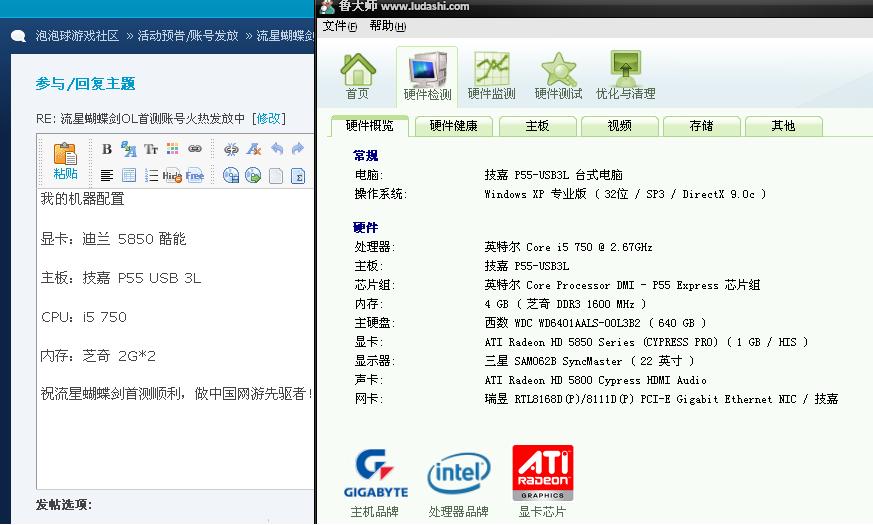Click the insert link chain icon

click(x=195, y=149)
